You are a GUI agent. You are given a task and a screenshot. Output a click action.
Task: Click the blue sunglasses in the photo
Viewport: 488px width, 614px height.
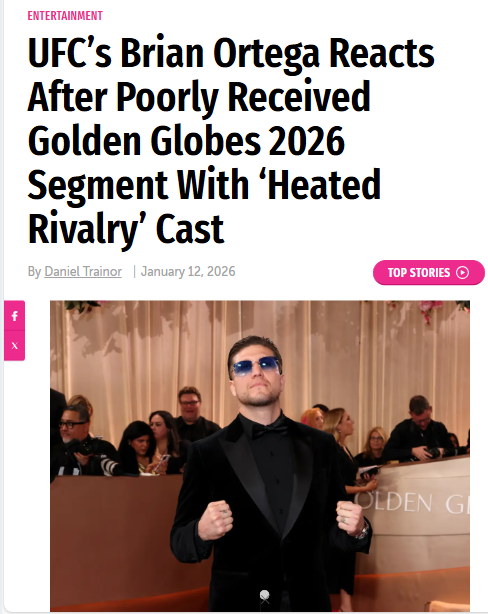[257, 366]
